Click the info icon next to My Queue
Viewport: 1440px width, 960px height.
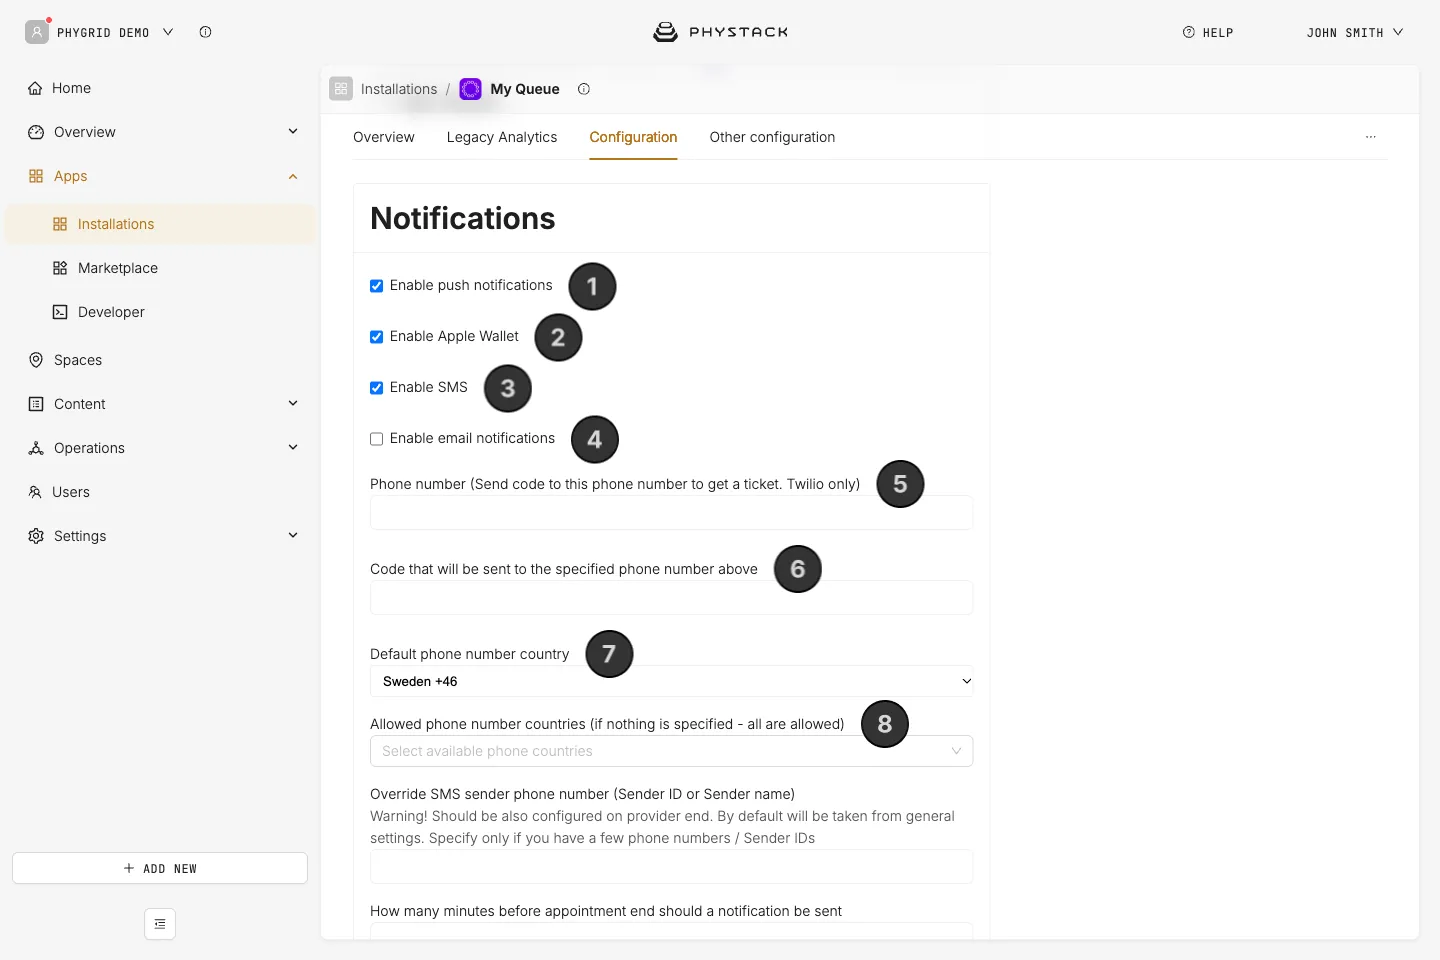584,89
